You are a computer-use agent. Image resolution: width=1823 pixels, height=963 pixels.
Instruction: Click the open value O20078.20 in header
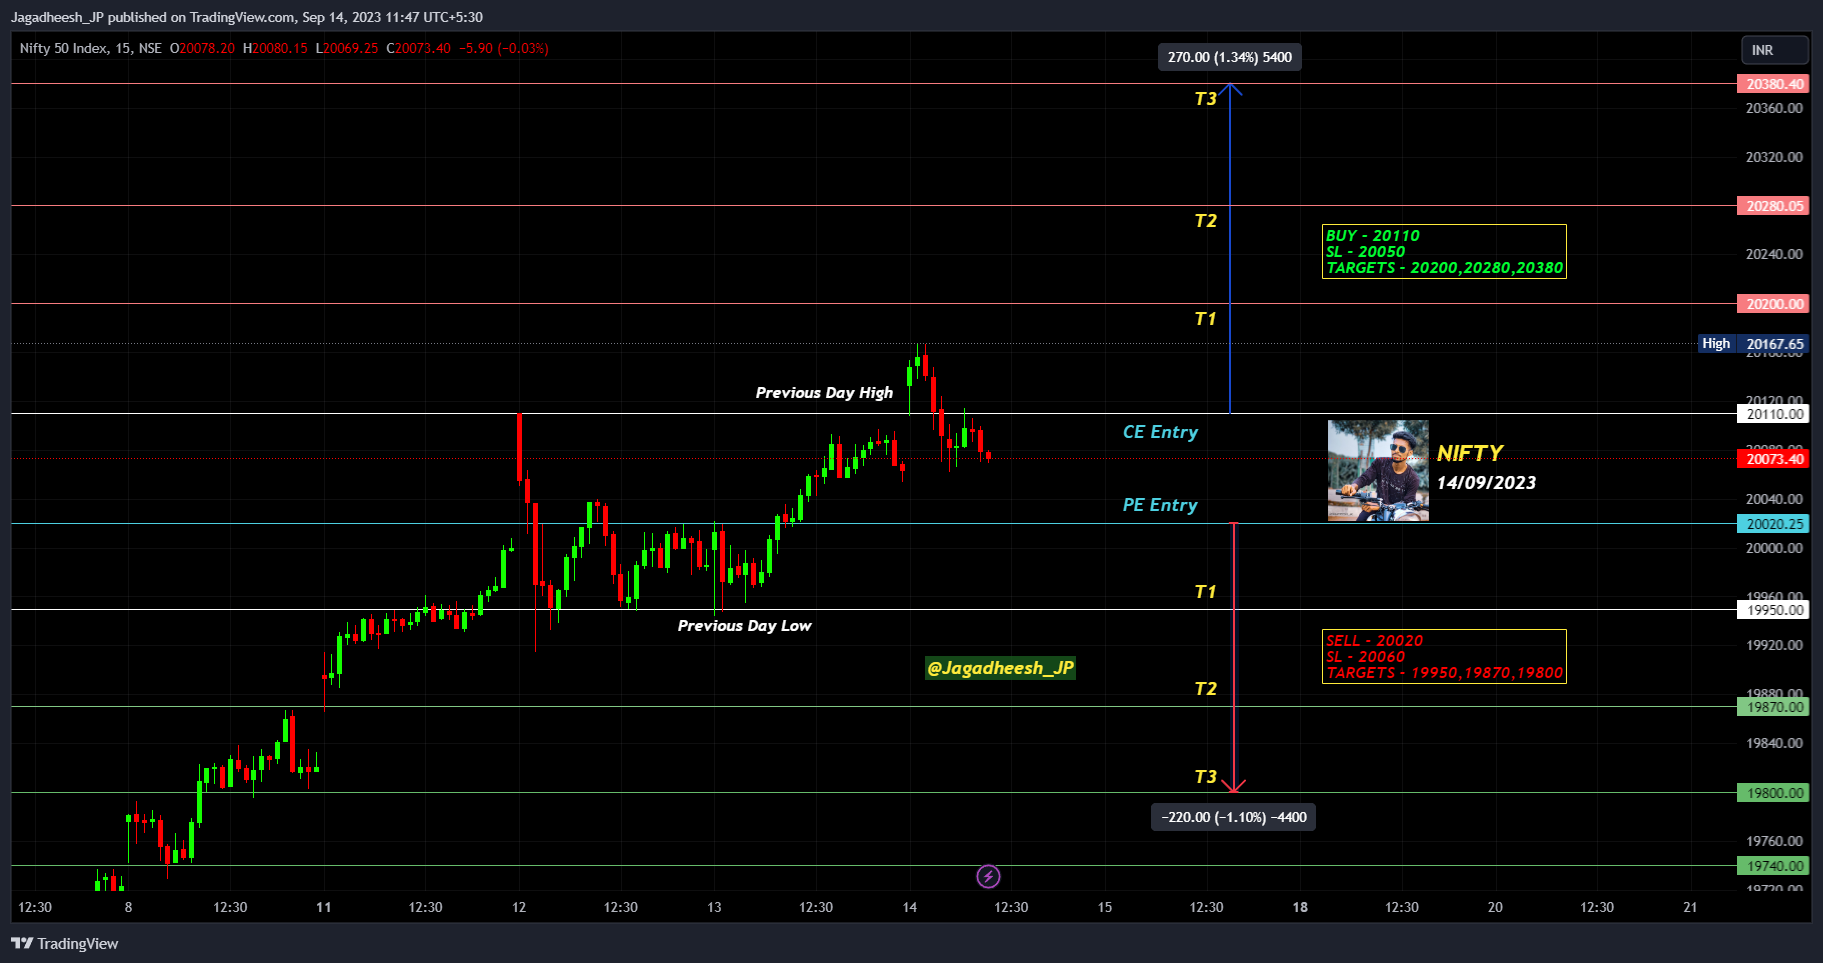[202, 48]
